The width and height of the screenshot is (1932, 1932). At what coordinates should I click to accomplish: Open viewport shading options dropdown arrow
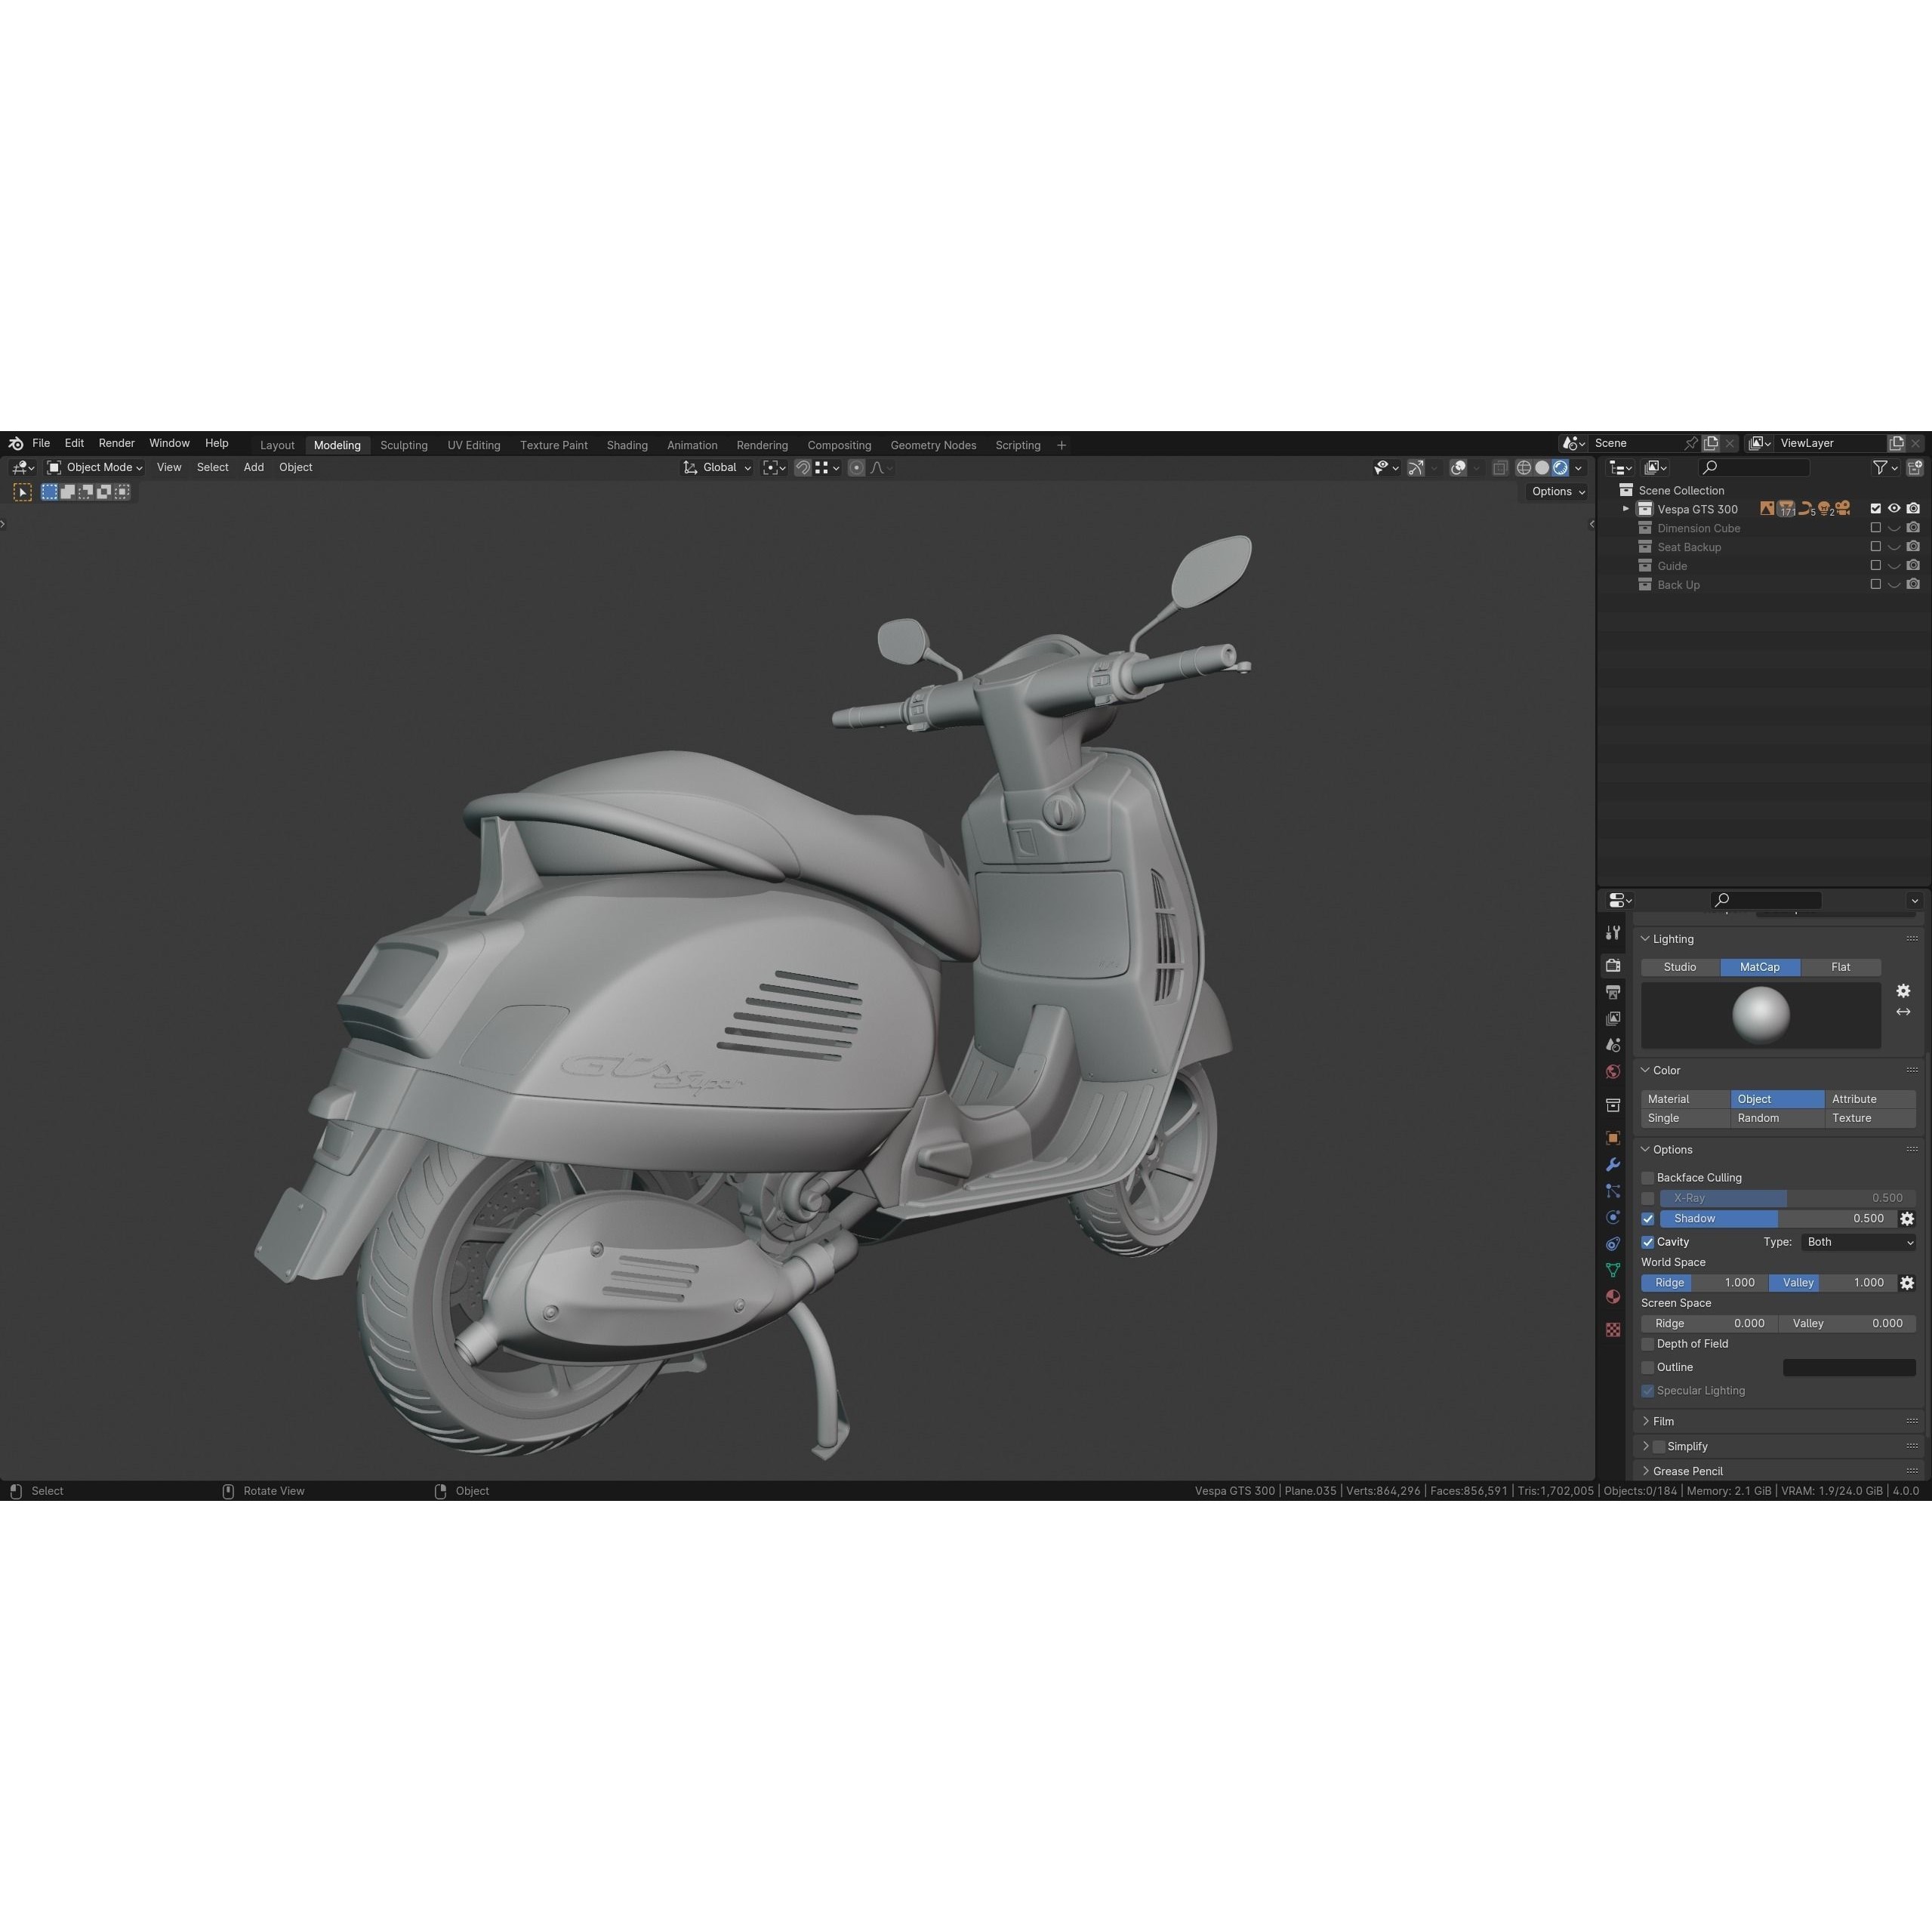pos(1579,468)
